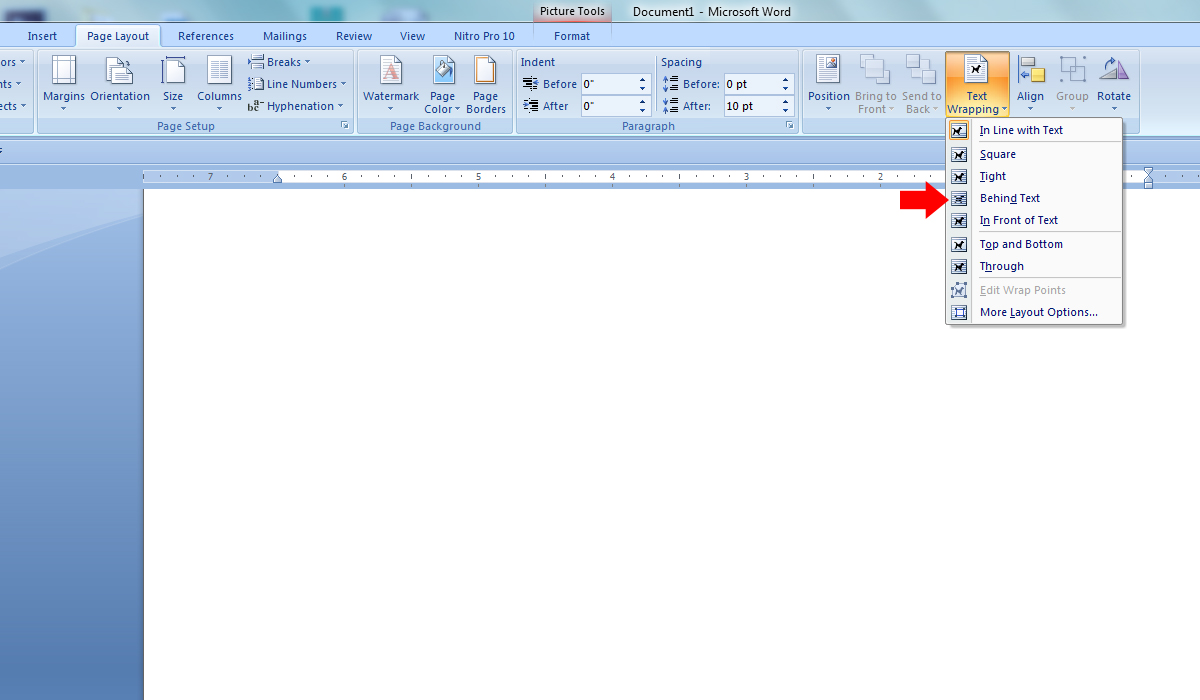Open the Page Color swatch palette
The image size is (1200, 700).
coord(442,82)
